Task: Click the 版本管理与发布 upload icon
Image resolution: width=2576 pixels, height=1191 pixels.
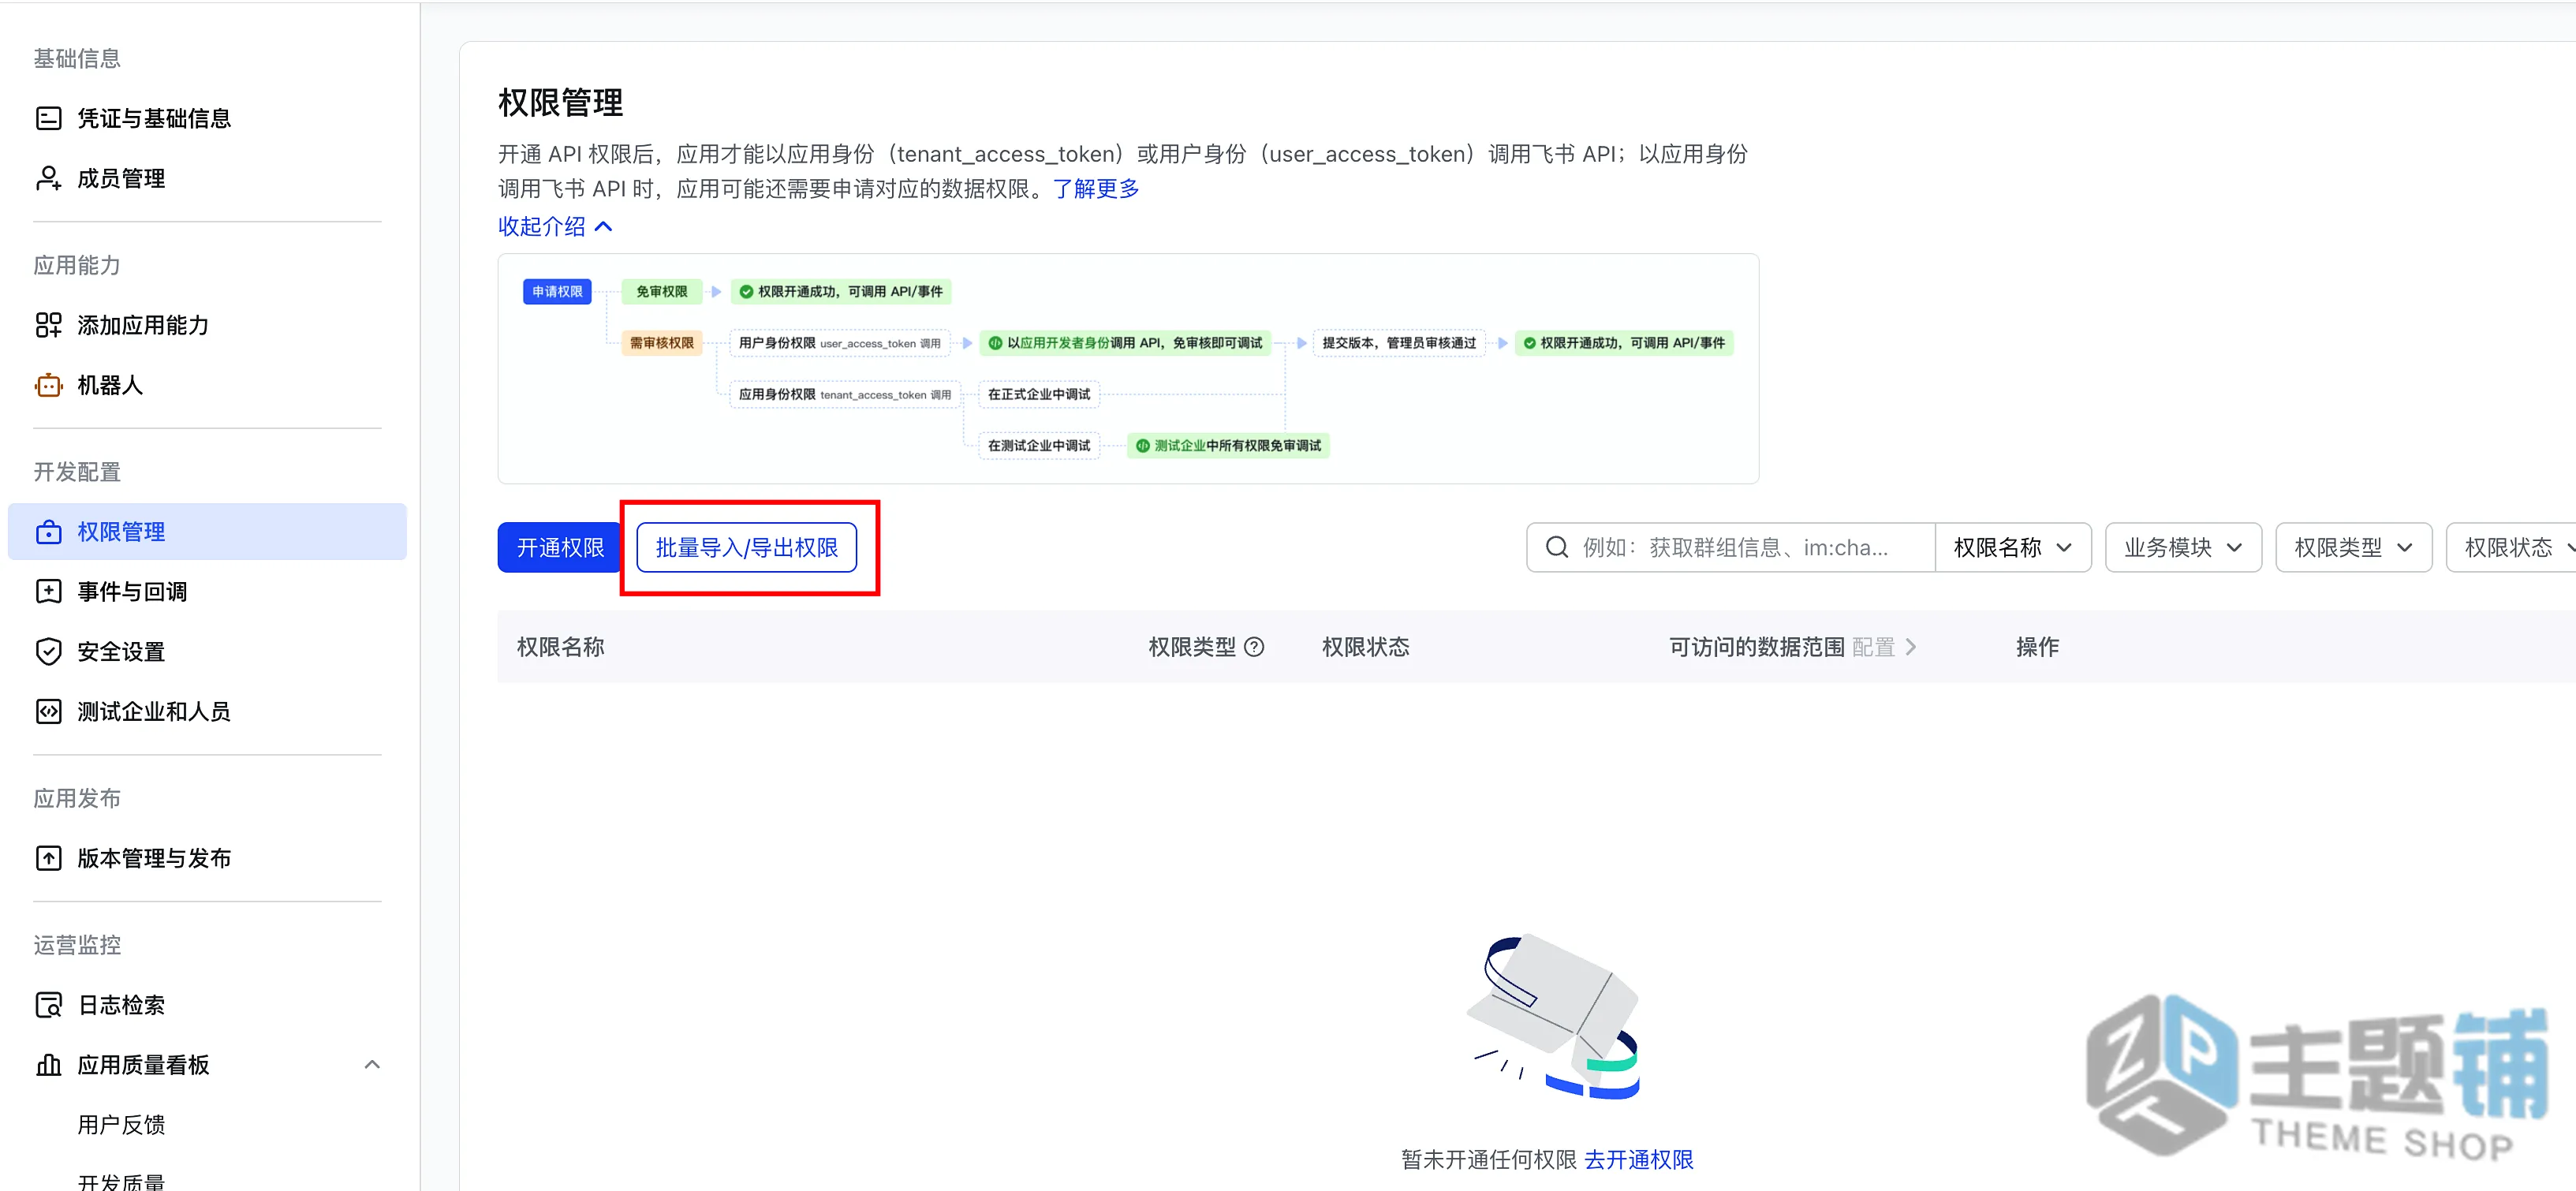Action: pyautogui.click(x=48, y=858)
